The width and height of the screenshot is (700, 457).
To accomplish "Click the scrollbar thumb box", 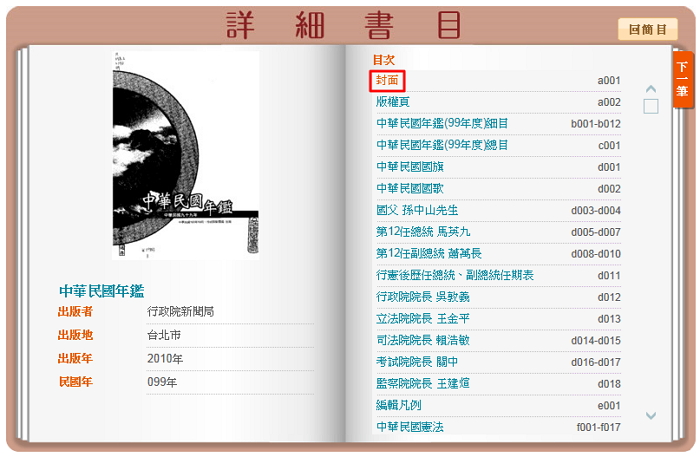I will point(651,106).
